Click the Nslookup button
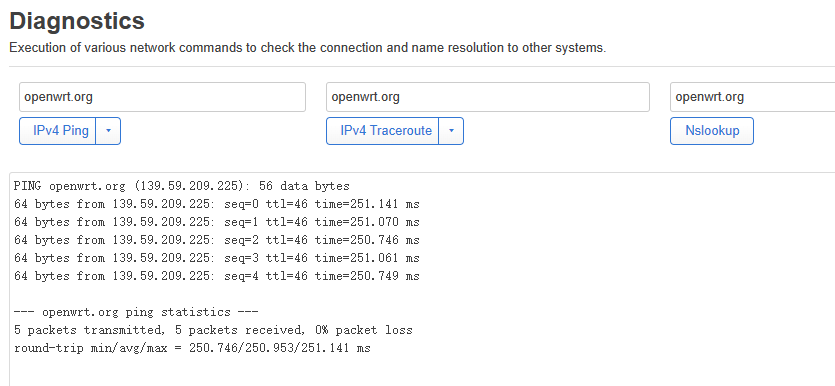The image size is (835, 386). pyautogui.click(x=712, y=131)
